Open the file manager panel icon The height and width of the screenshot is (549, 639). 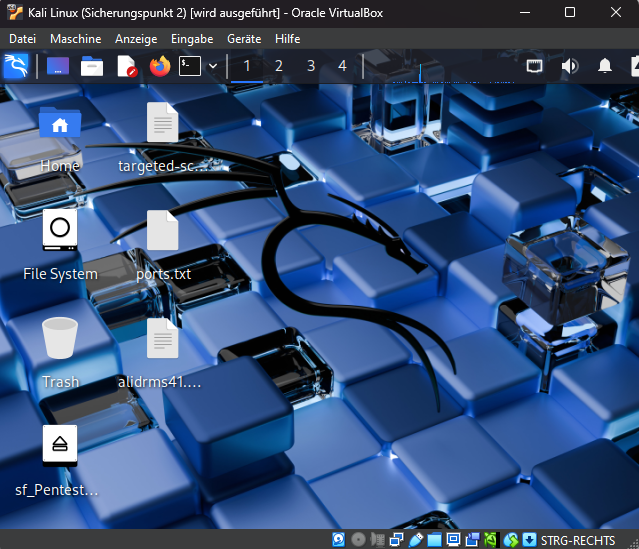point(92,67)
